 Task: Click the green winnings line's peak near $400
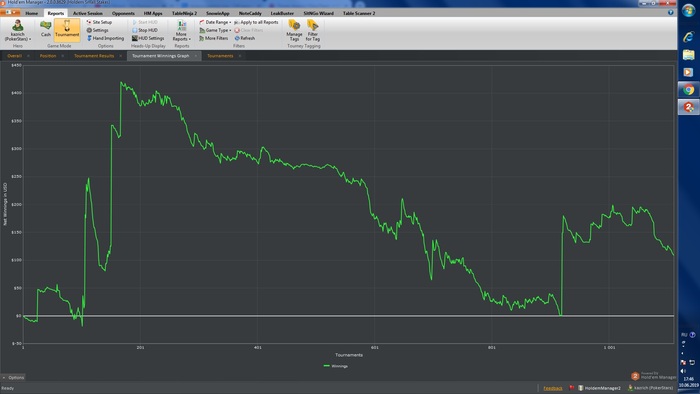pyautogui.click(x=121, y=83)
